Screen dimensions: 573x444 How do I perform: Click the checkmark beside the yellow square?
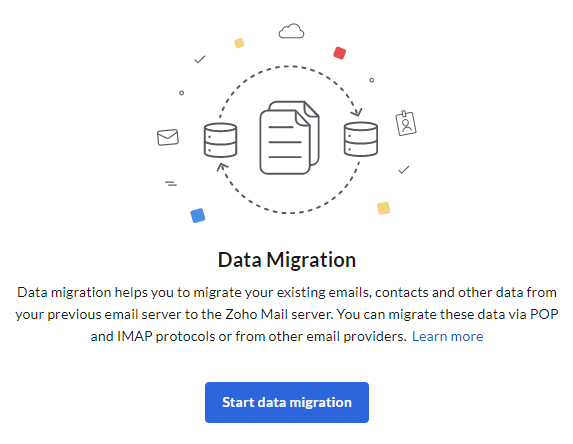click(200, 59)
